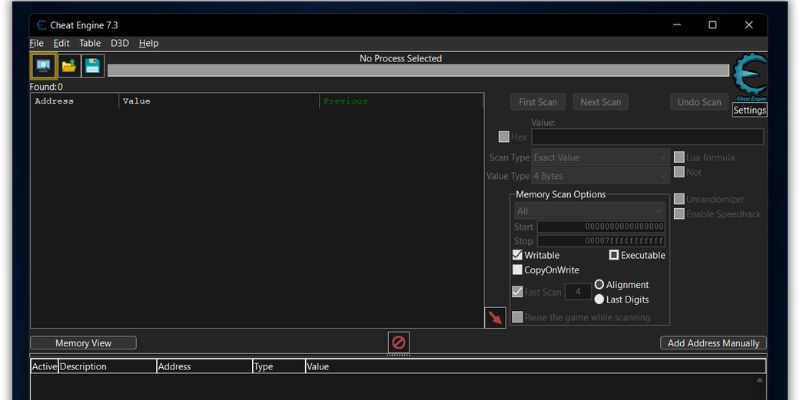Click the red arrow add-to-list icon
This screenshot has width=800, height=400.
click(495, 318)
